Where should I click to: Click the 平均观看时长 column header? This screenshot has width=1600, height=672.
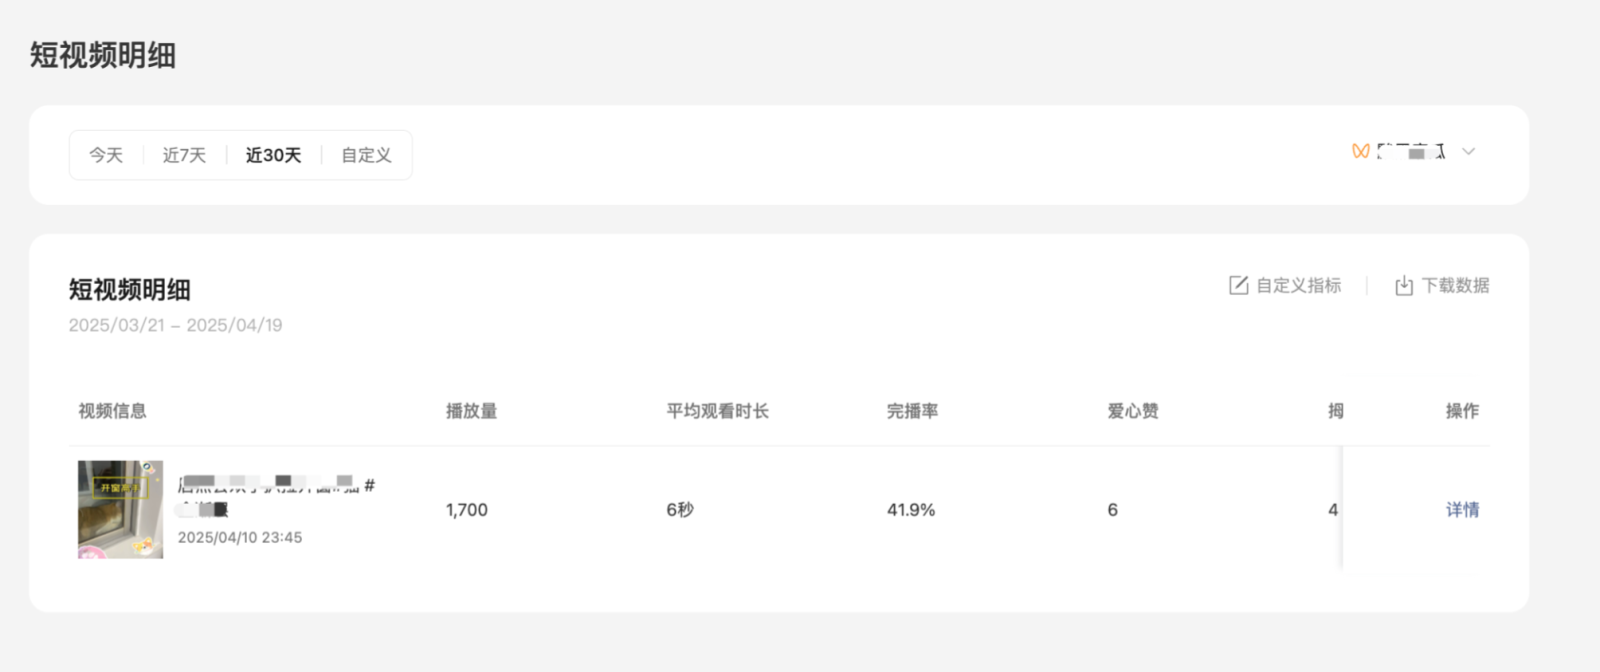pyautogui.click(x=717, y=411)
